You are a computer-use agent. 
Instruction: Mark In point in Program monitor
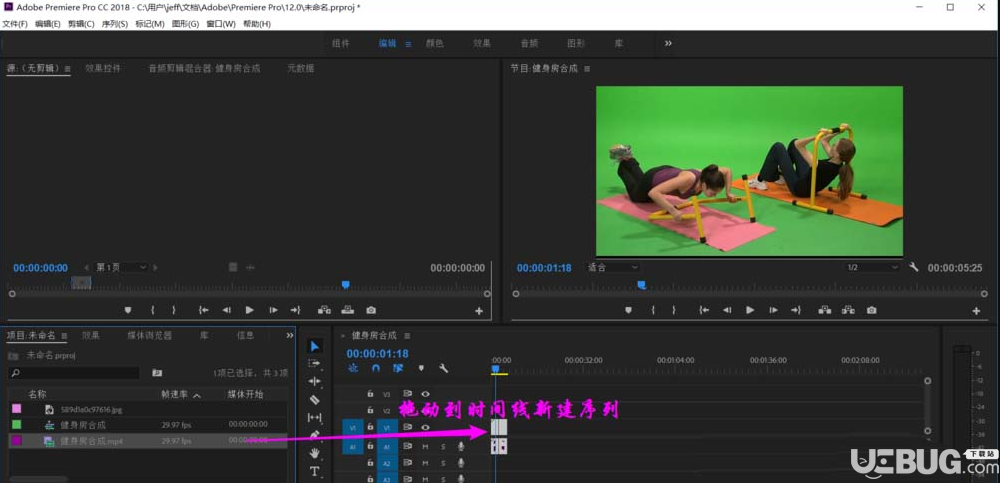tap(652, 310)
